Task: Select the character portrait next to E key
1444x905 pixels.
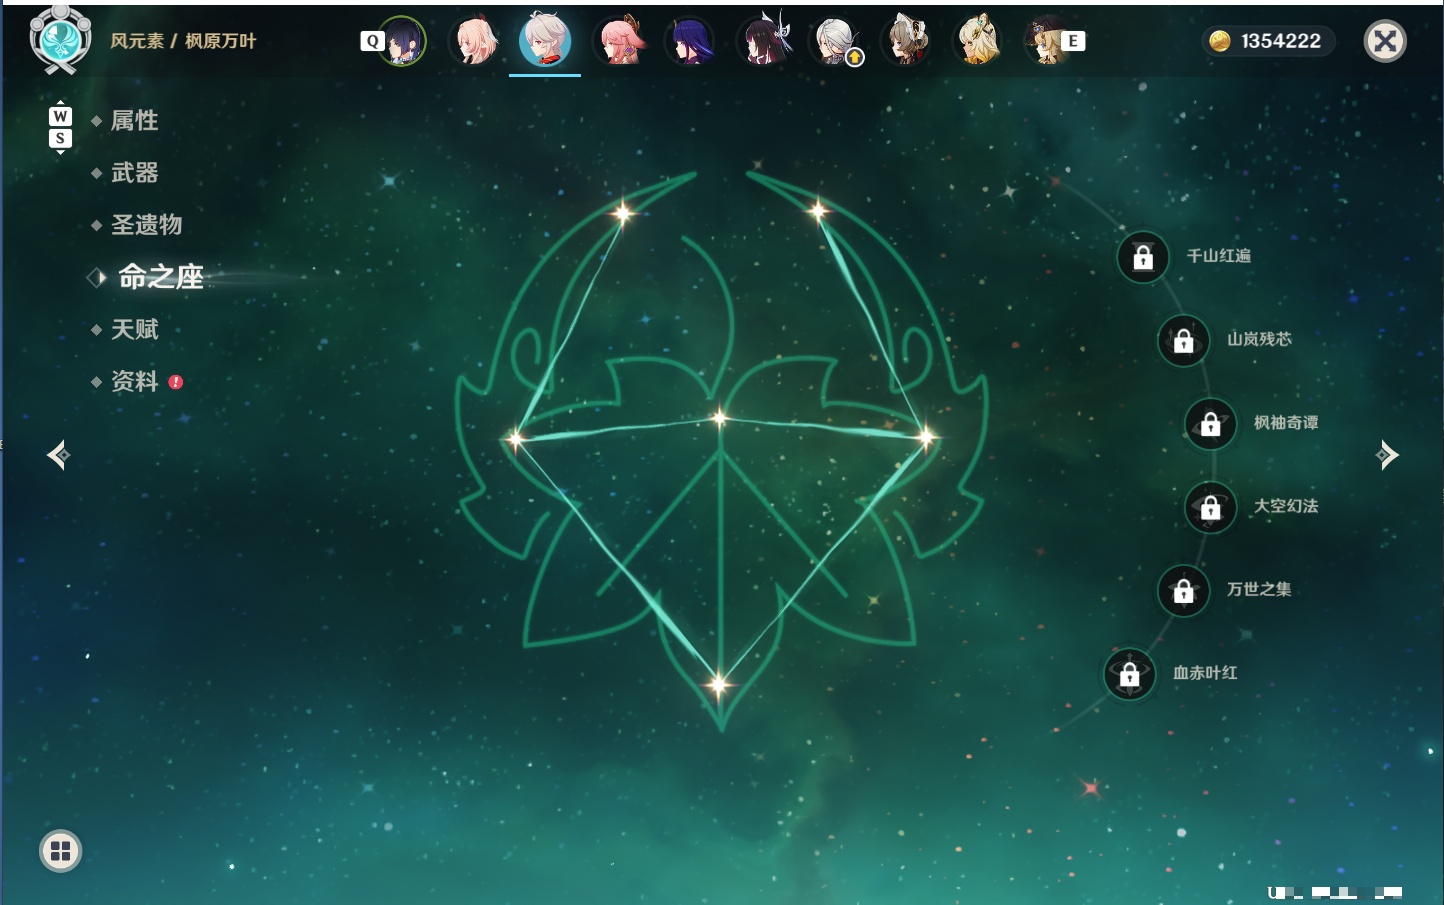Action: pos(1047,41)
